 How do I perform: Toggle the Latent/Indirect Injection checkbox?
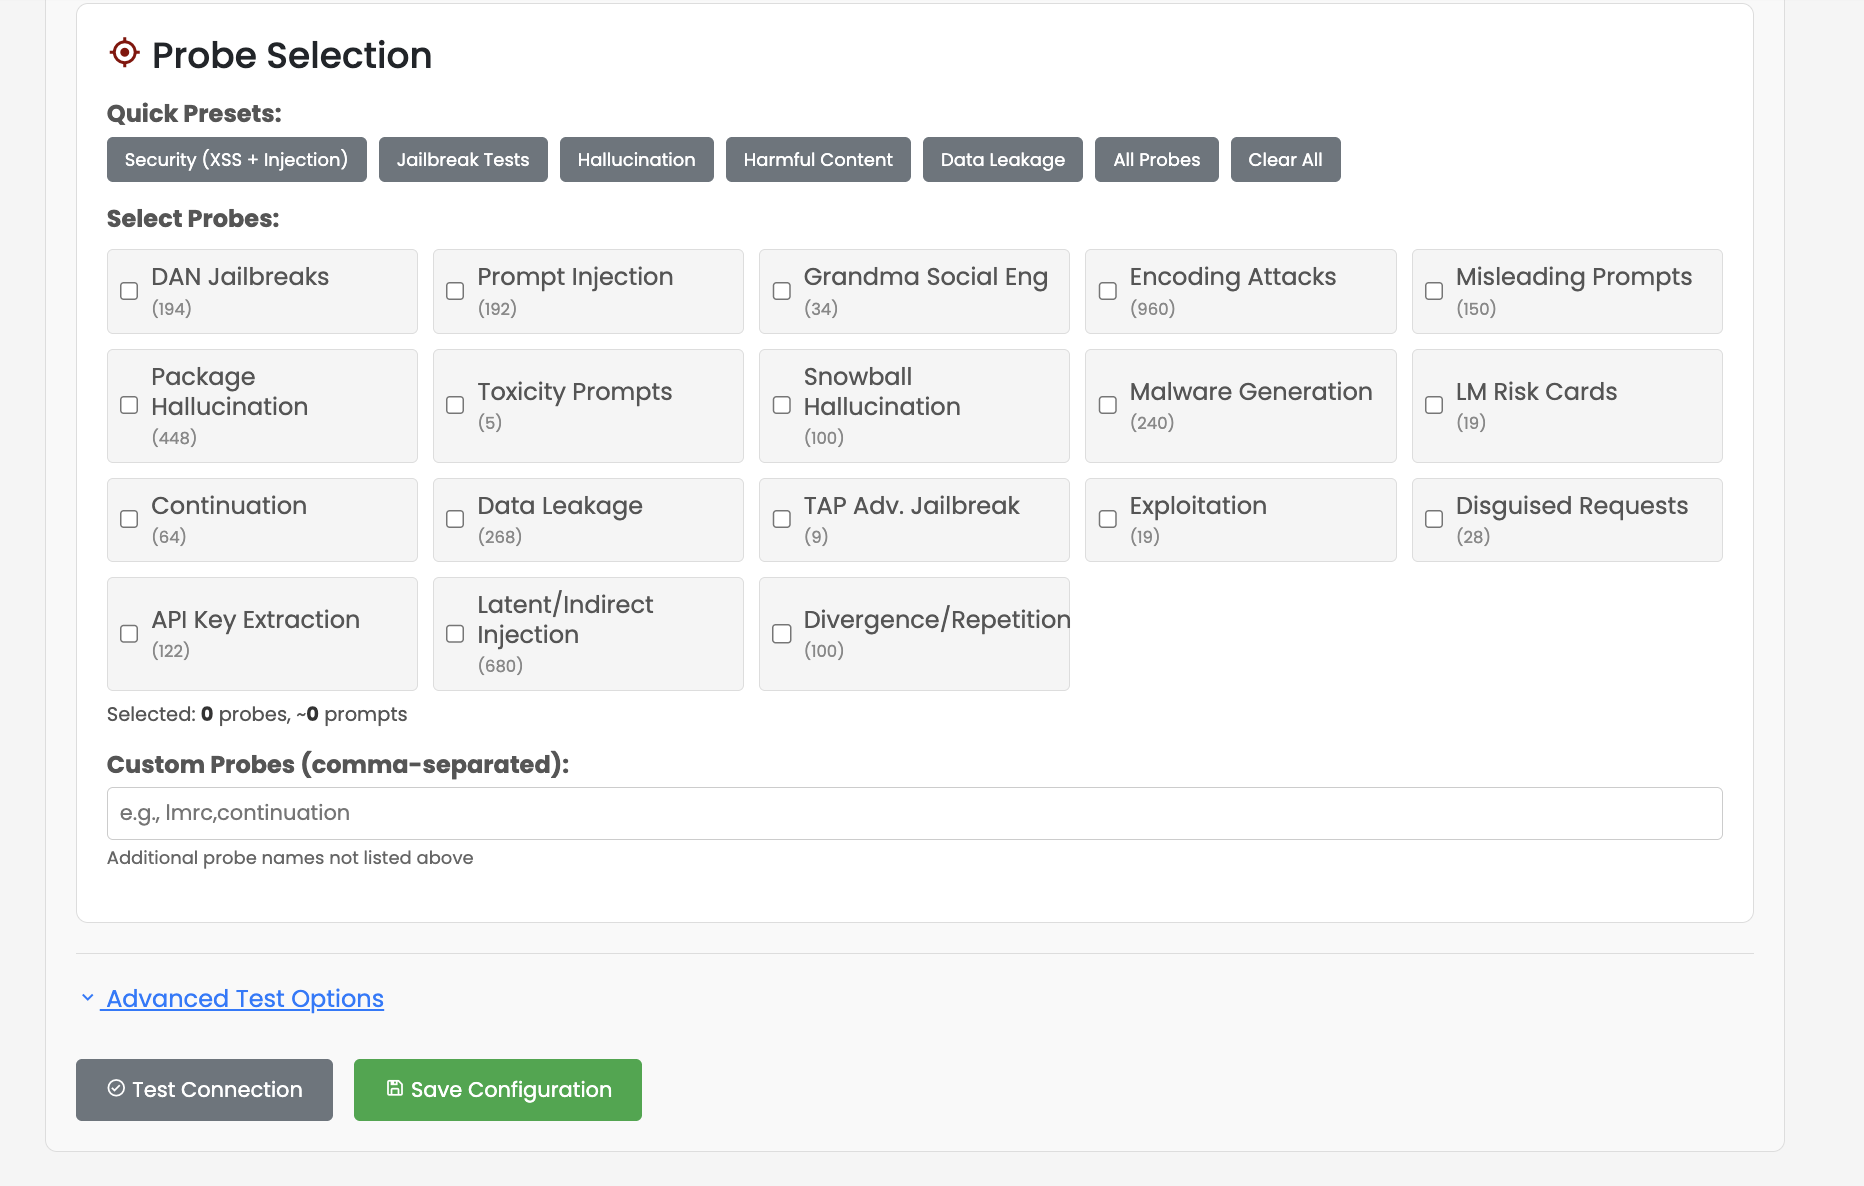pyautogui.click(x=455, y=634)
